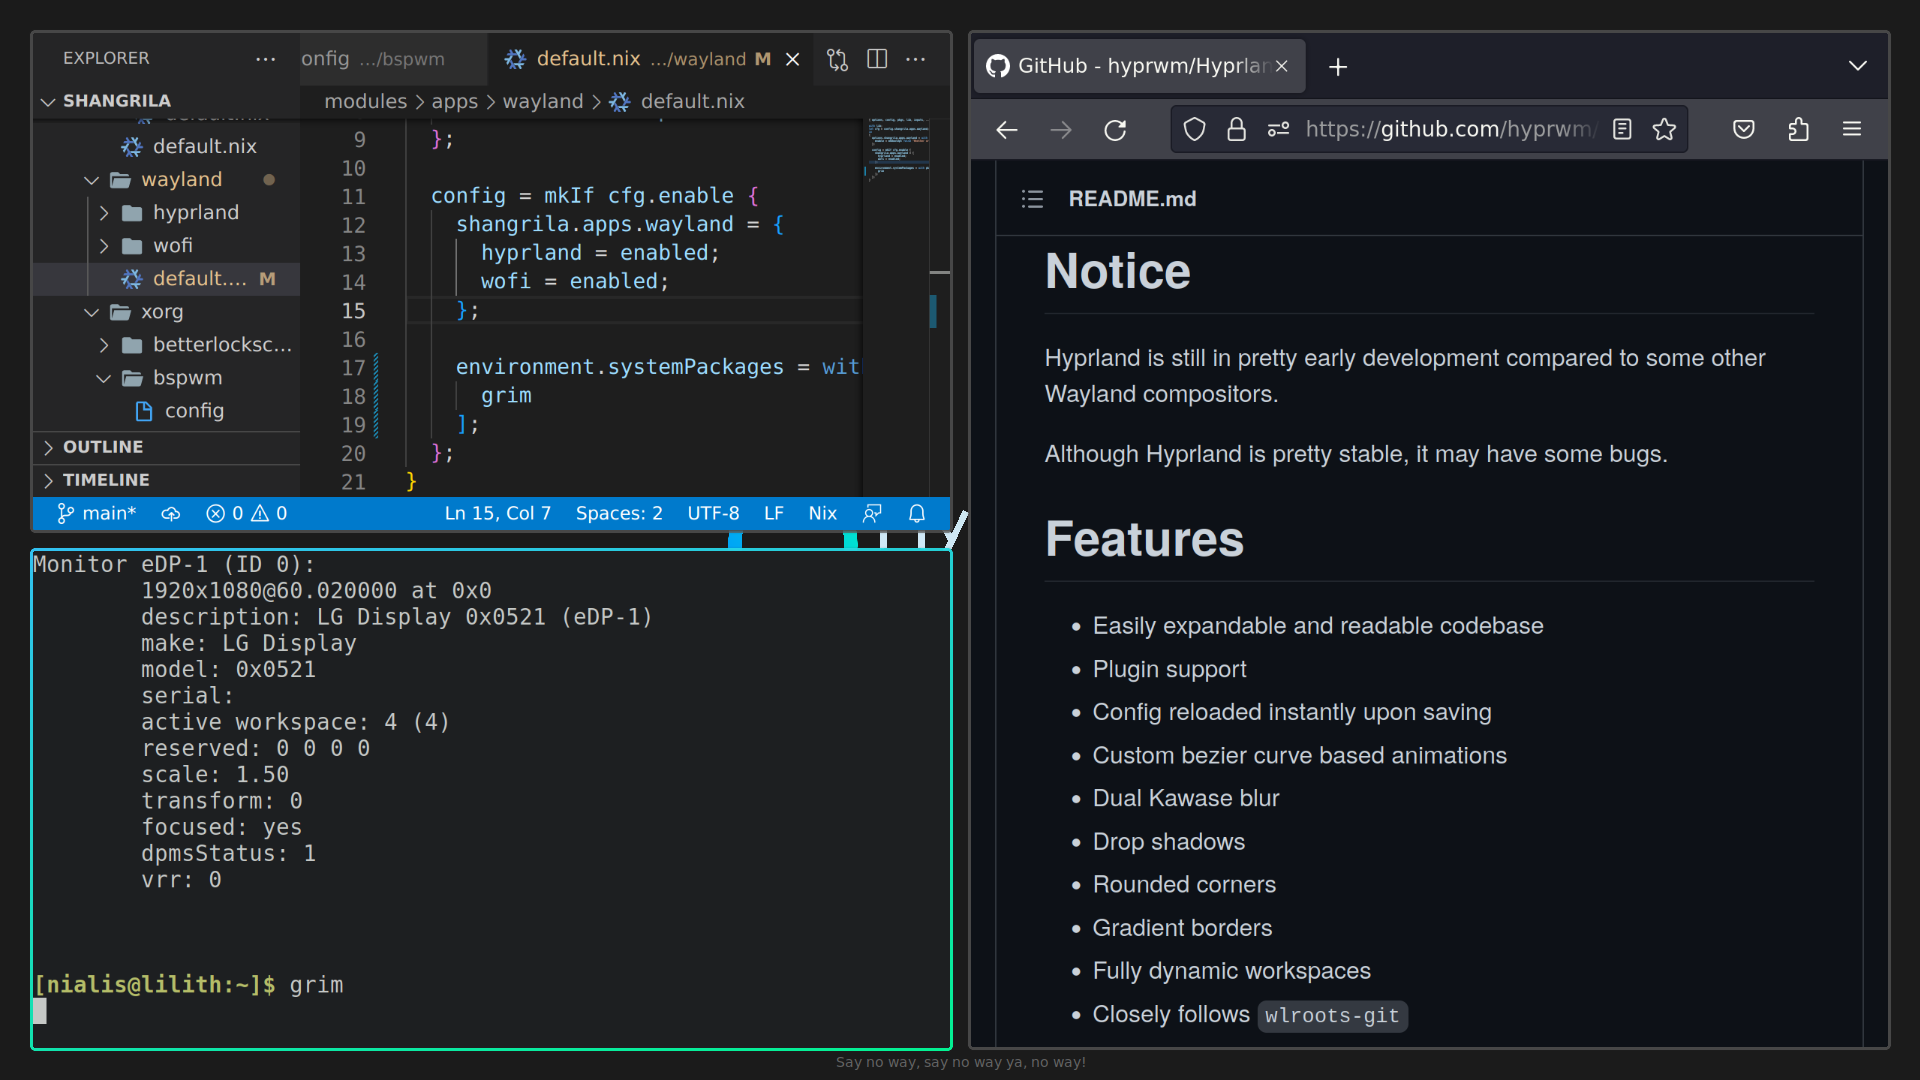This screenshot has width=1920, height=1080.
Task: Open editor more actions ellipsis
Action: tap(915, 59)
